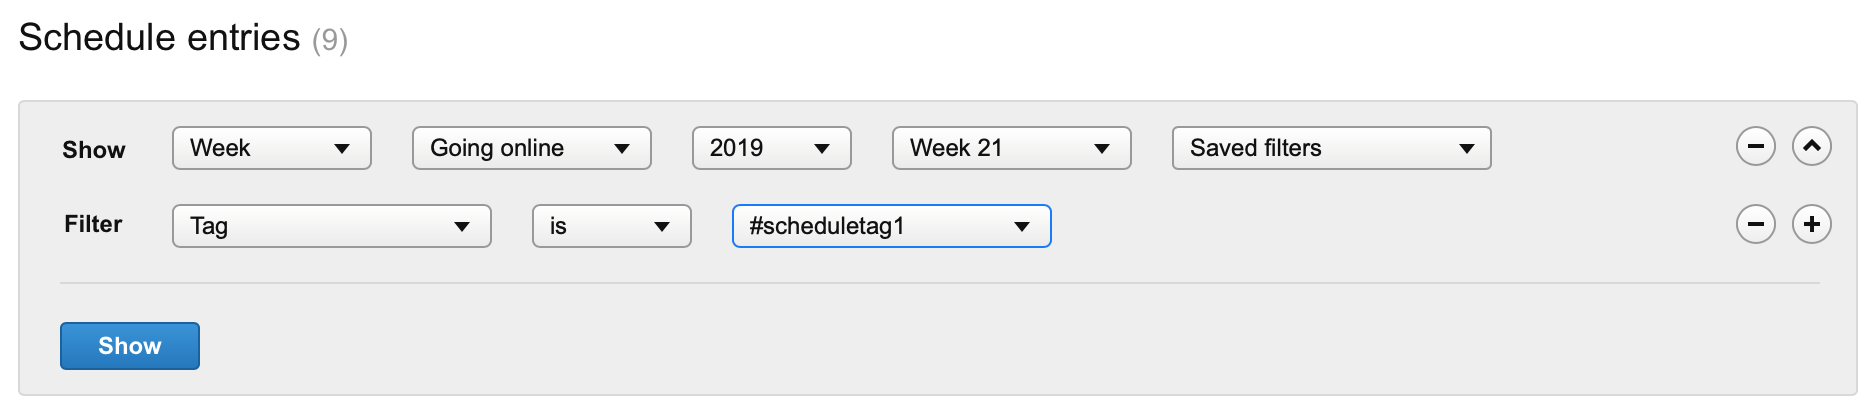
Task: Open the Saved filters dropdown
Action: point(1331,148)
